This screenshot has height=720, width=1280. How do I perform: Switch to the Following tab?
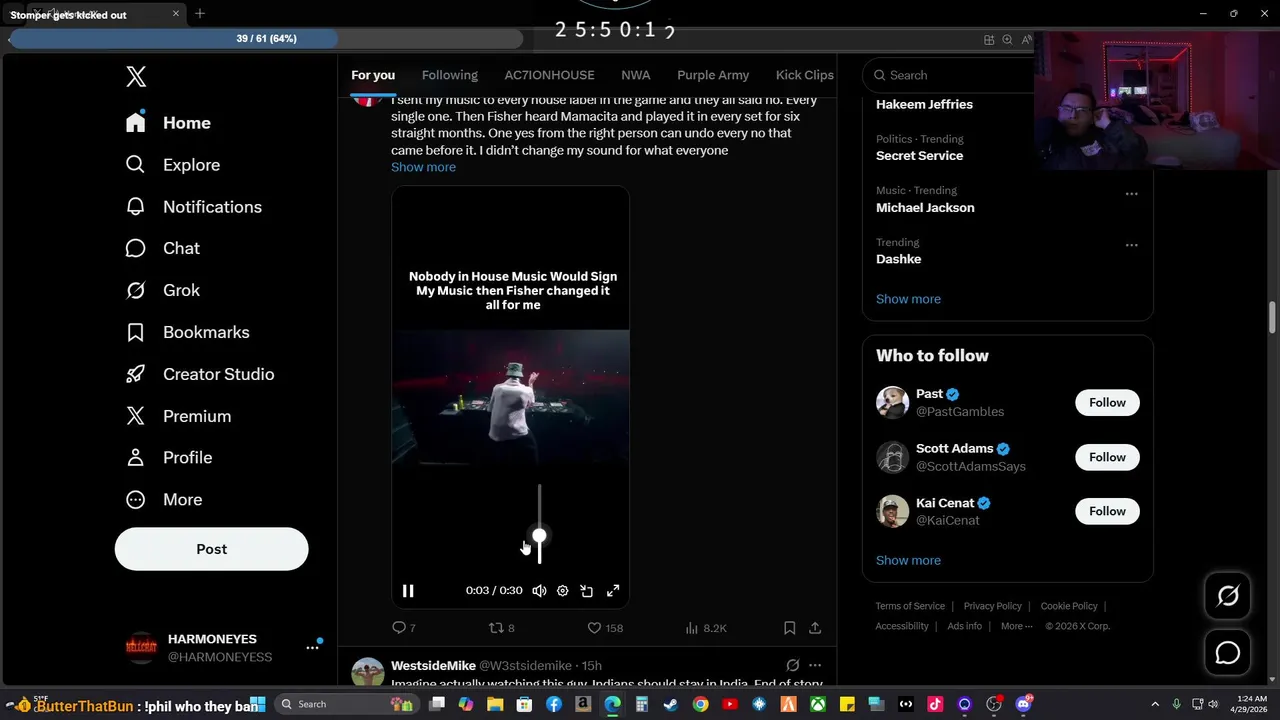click(450, 75)
